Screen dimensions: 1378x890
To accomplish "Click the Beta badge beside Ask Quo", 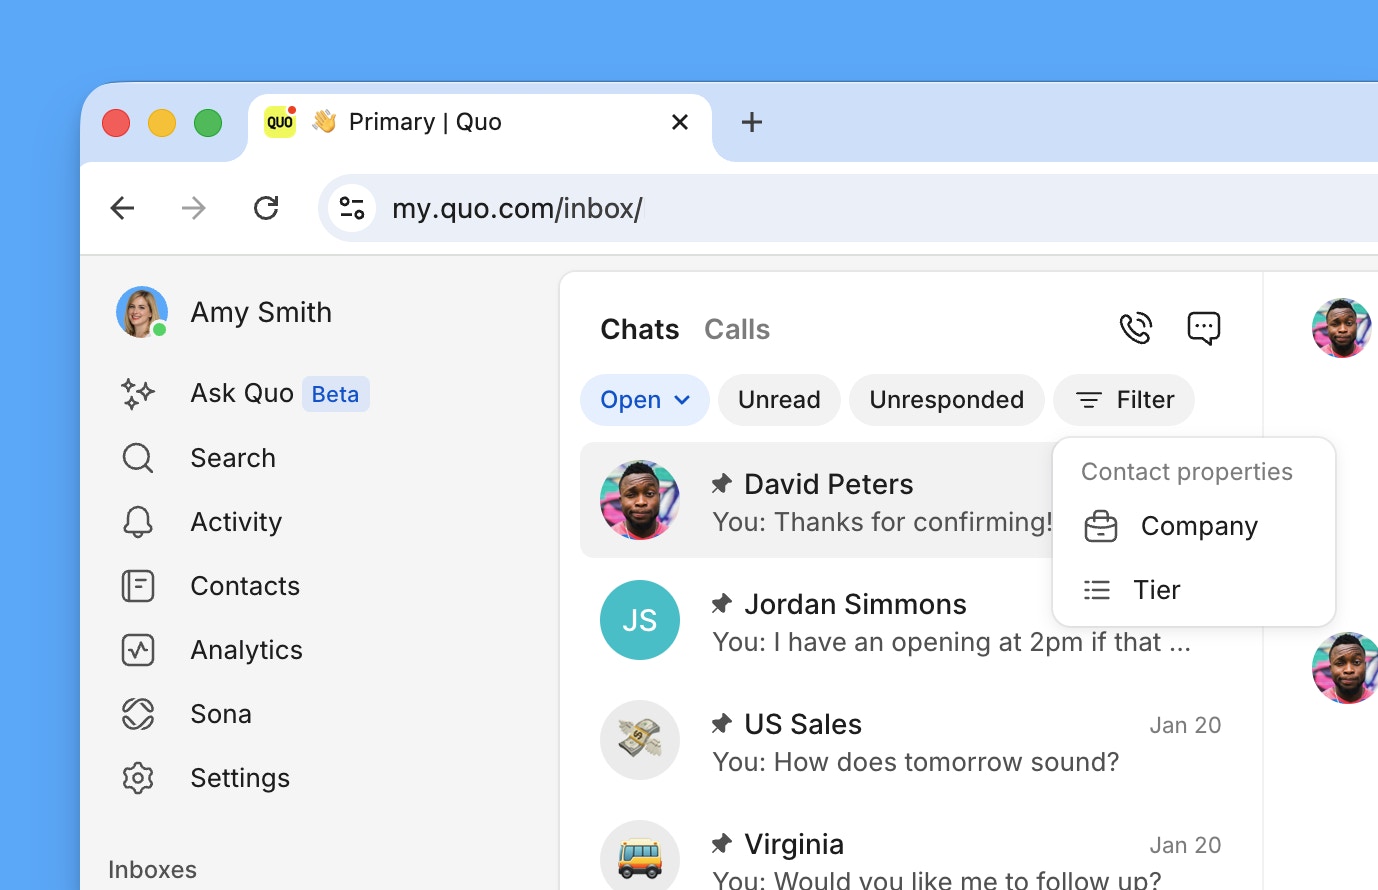I will point(335,394).
